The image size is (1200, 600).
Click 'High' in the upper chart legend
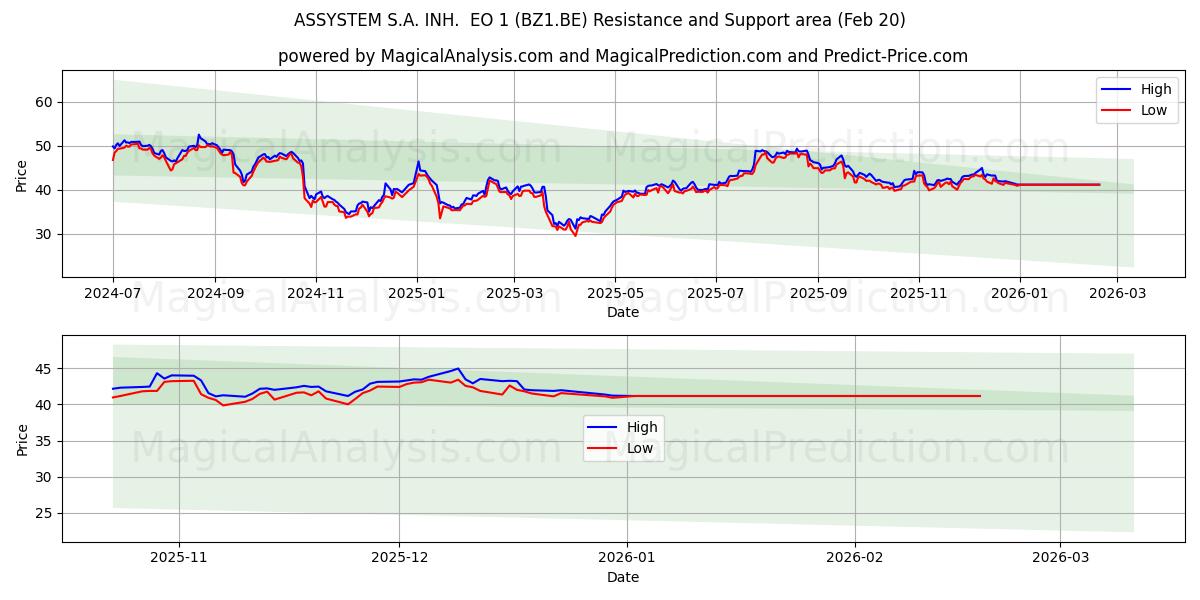[1156, 89]
